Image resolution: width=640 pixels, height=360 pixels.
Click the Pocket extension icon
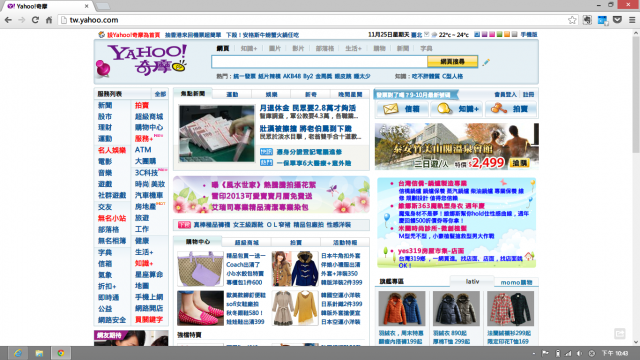[x=618, y=20]
